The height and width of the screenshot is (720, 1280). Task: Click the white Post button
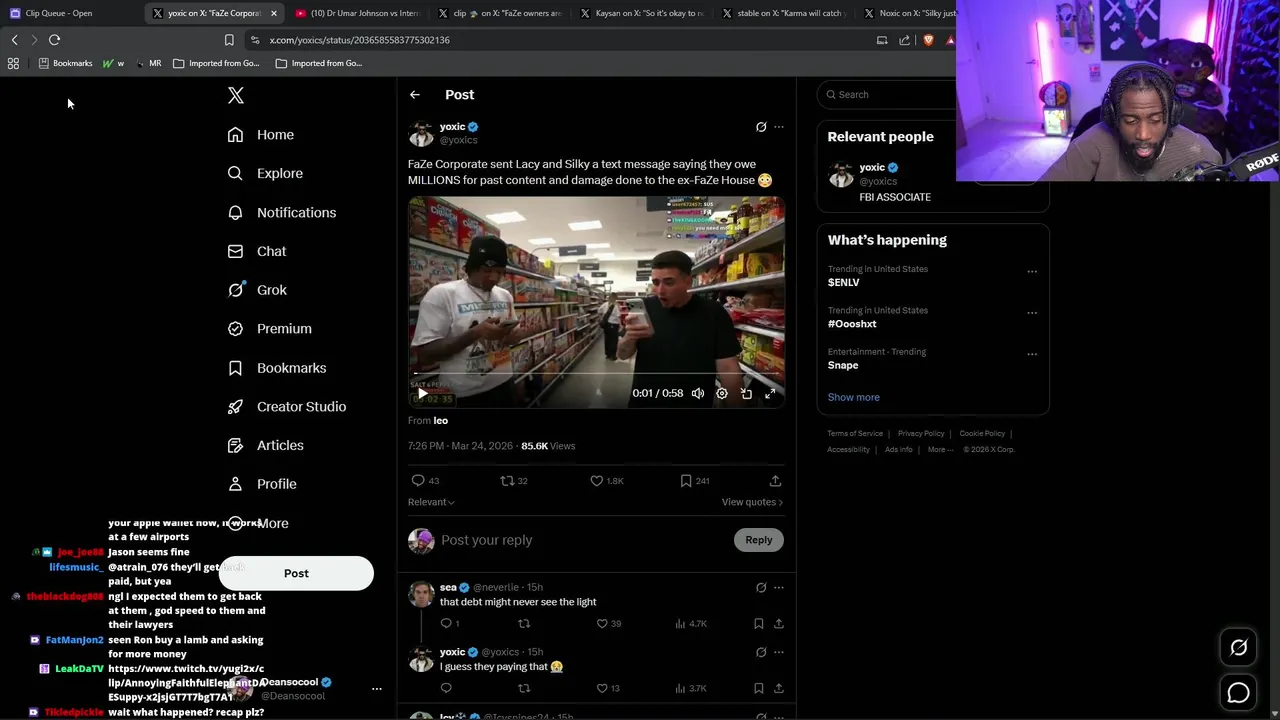[x=296, y=573]
